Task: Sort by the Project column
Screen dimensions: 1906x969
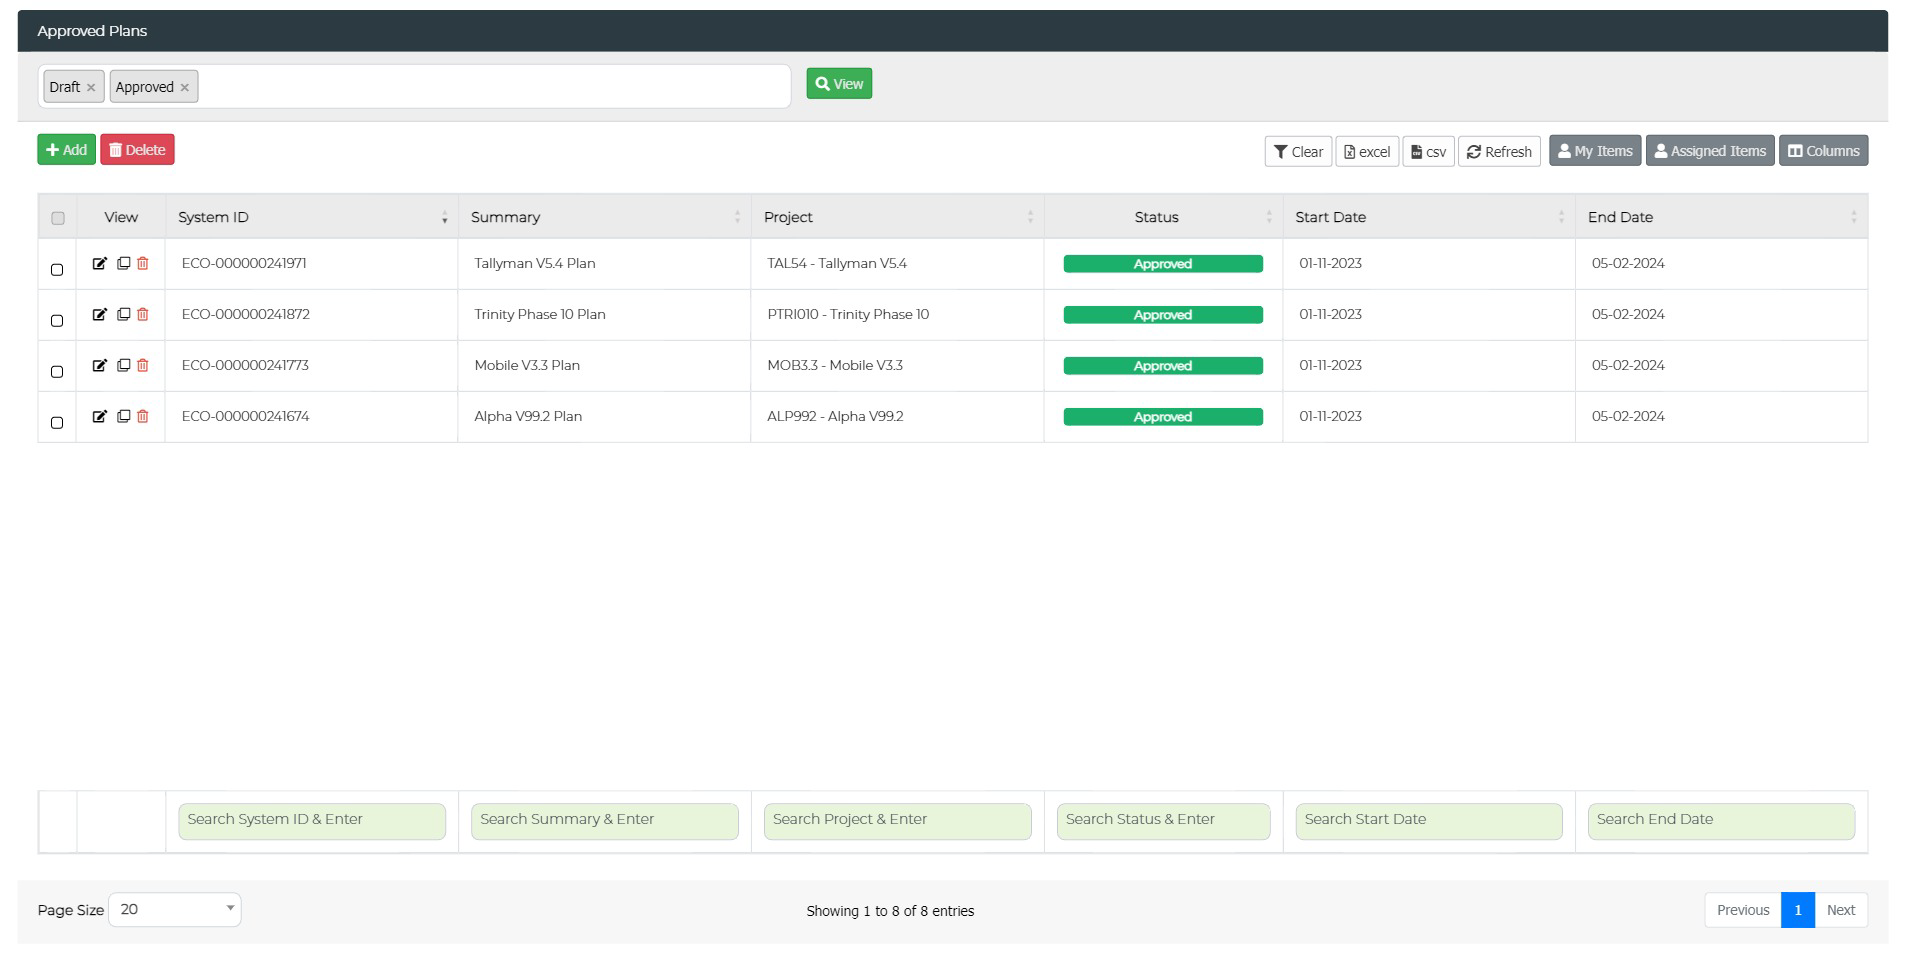Action: point(897,217)
